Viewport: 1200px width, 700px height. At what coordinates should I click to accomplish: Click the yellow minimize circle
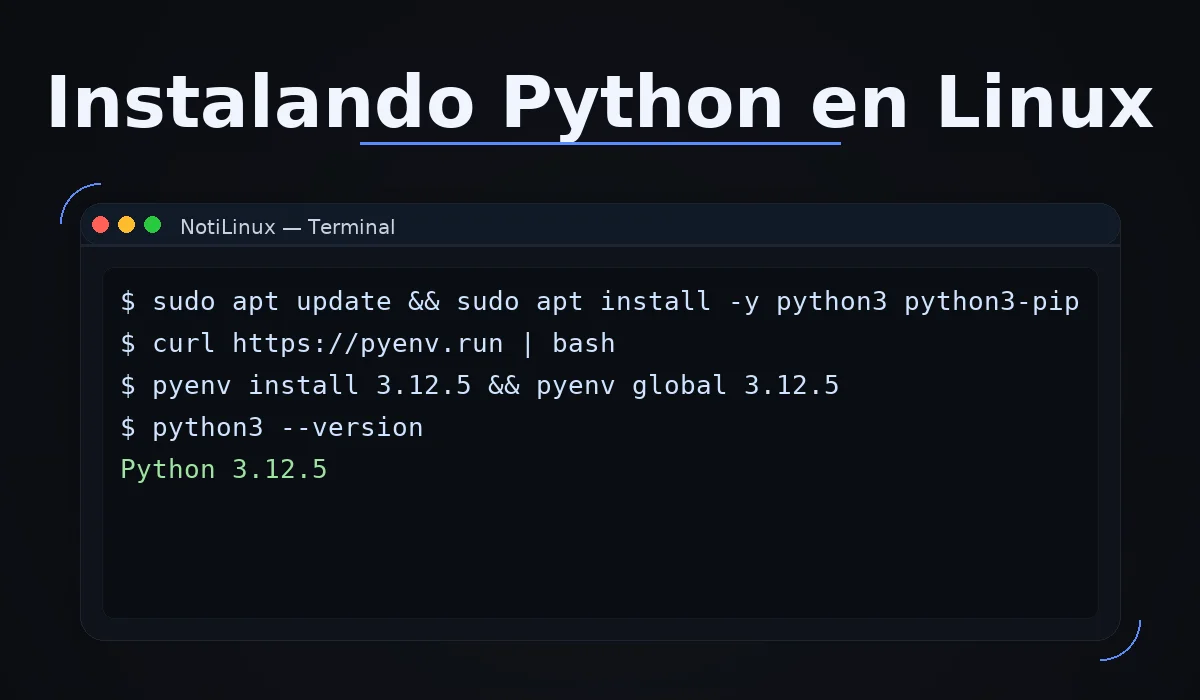tap(126, 224)
